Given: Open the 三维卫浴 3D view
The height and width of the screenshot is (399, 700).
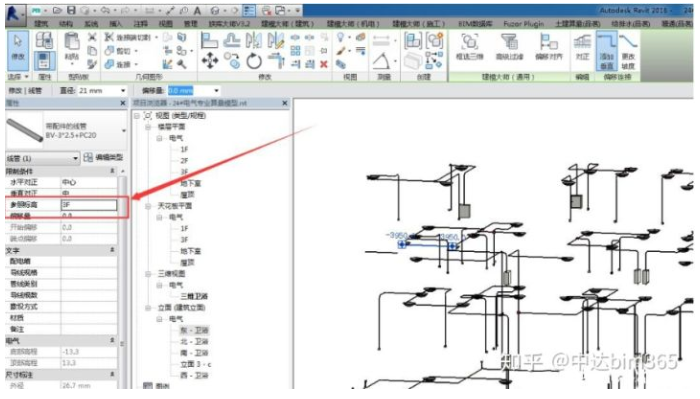Looking at the screenshot, I should click(194, 296).
